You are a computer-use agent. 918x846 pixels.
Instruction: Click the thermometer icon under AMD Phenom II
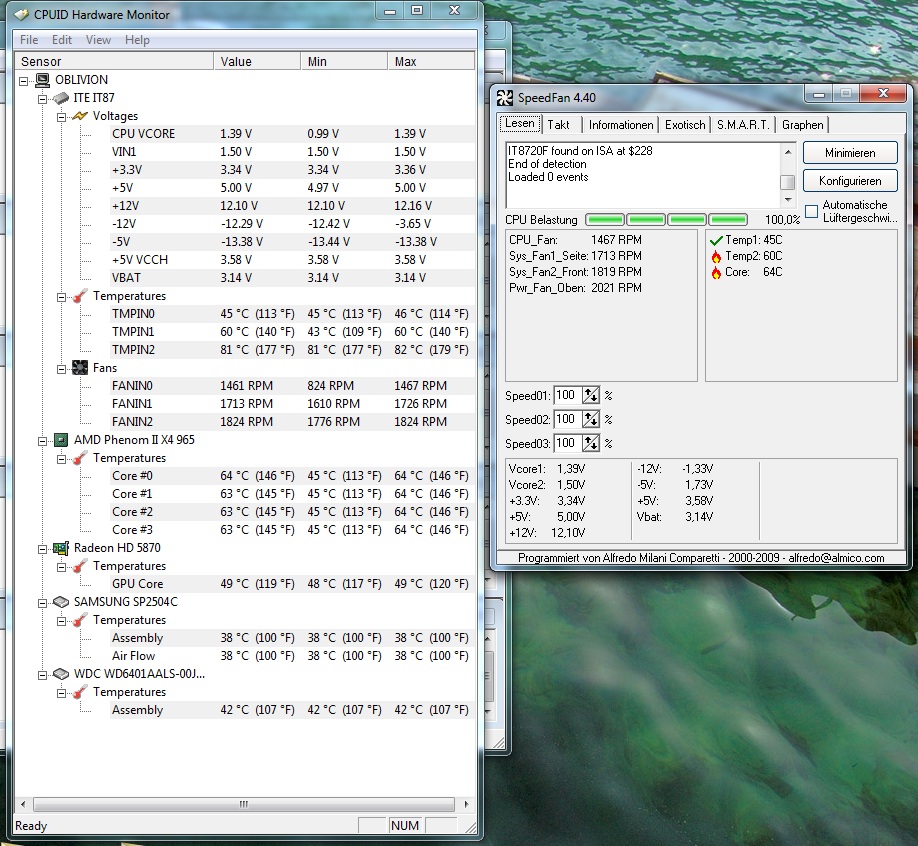tap(80, 458)
